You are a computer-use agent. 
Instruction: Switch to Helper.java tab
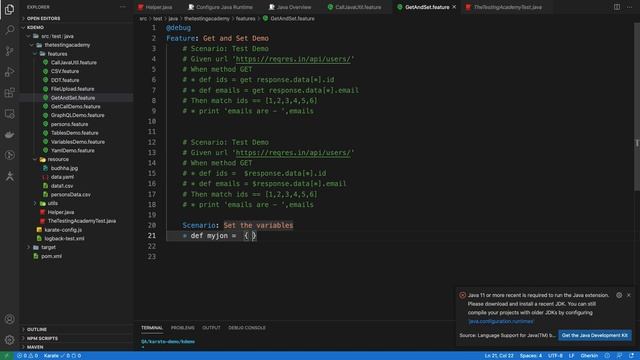[155, 7]
